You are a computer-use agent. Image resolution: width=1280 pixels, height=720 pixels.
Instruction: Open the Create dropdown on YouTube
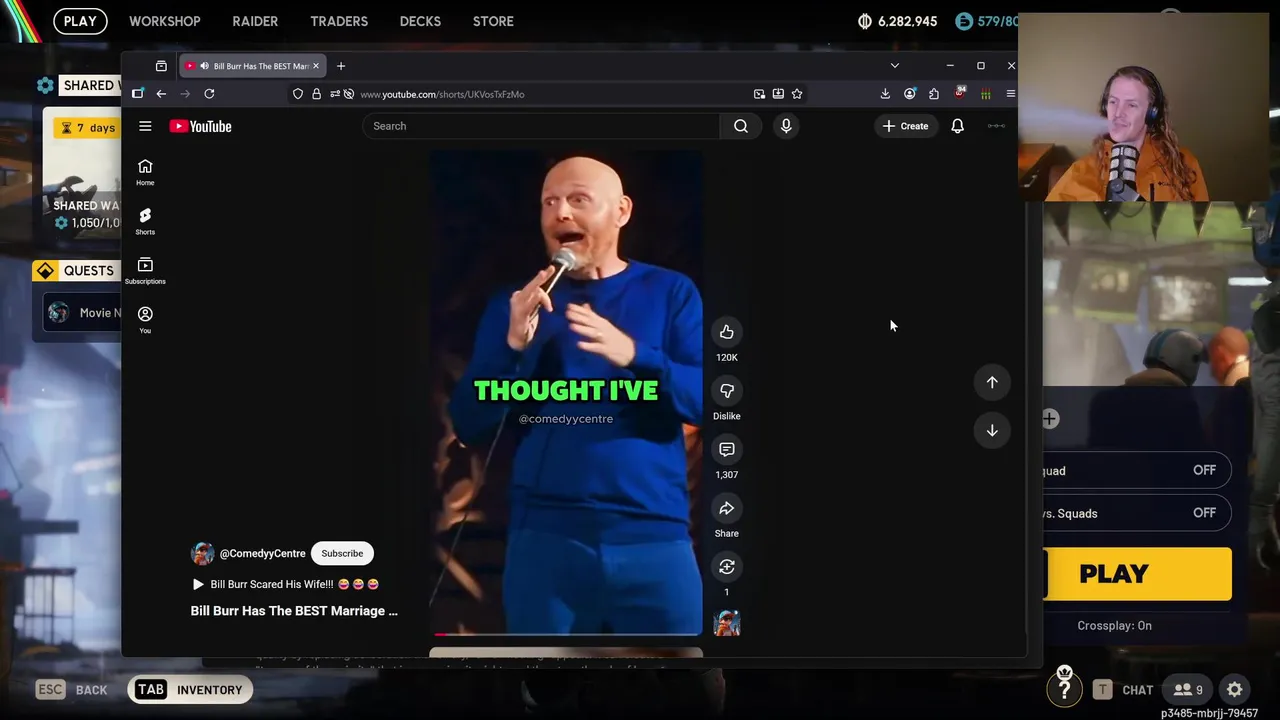click(x=905, y=126)
